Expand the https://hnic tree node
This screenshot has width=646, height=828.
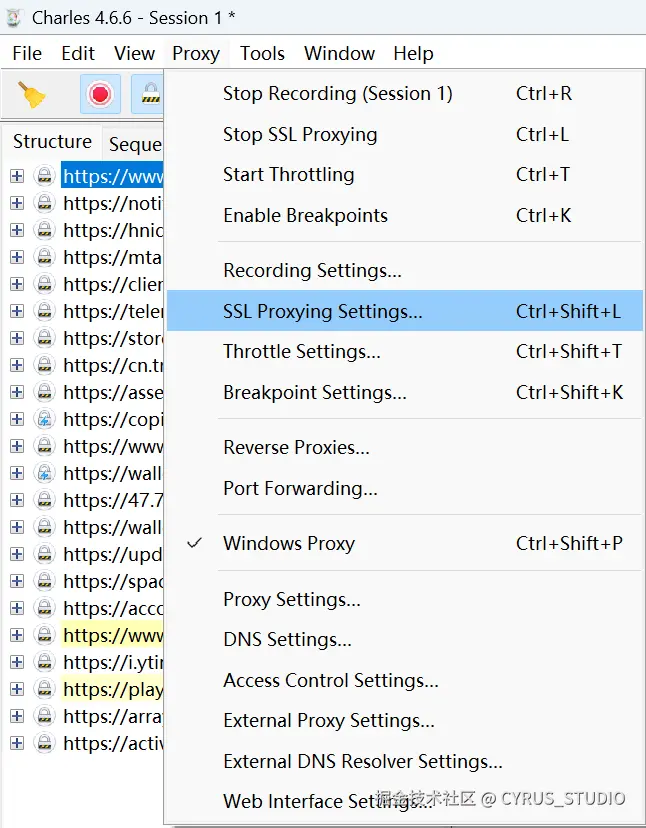pos(16,230)
